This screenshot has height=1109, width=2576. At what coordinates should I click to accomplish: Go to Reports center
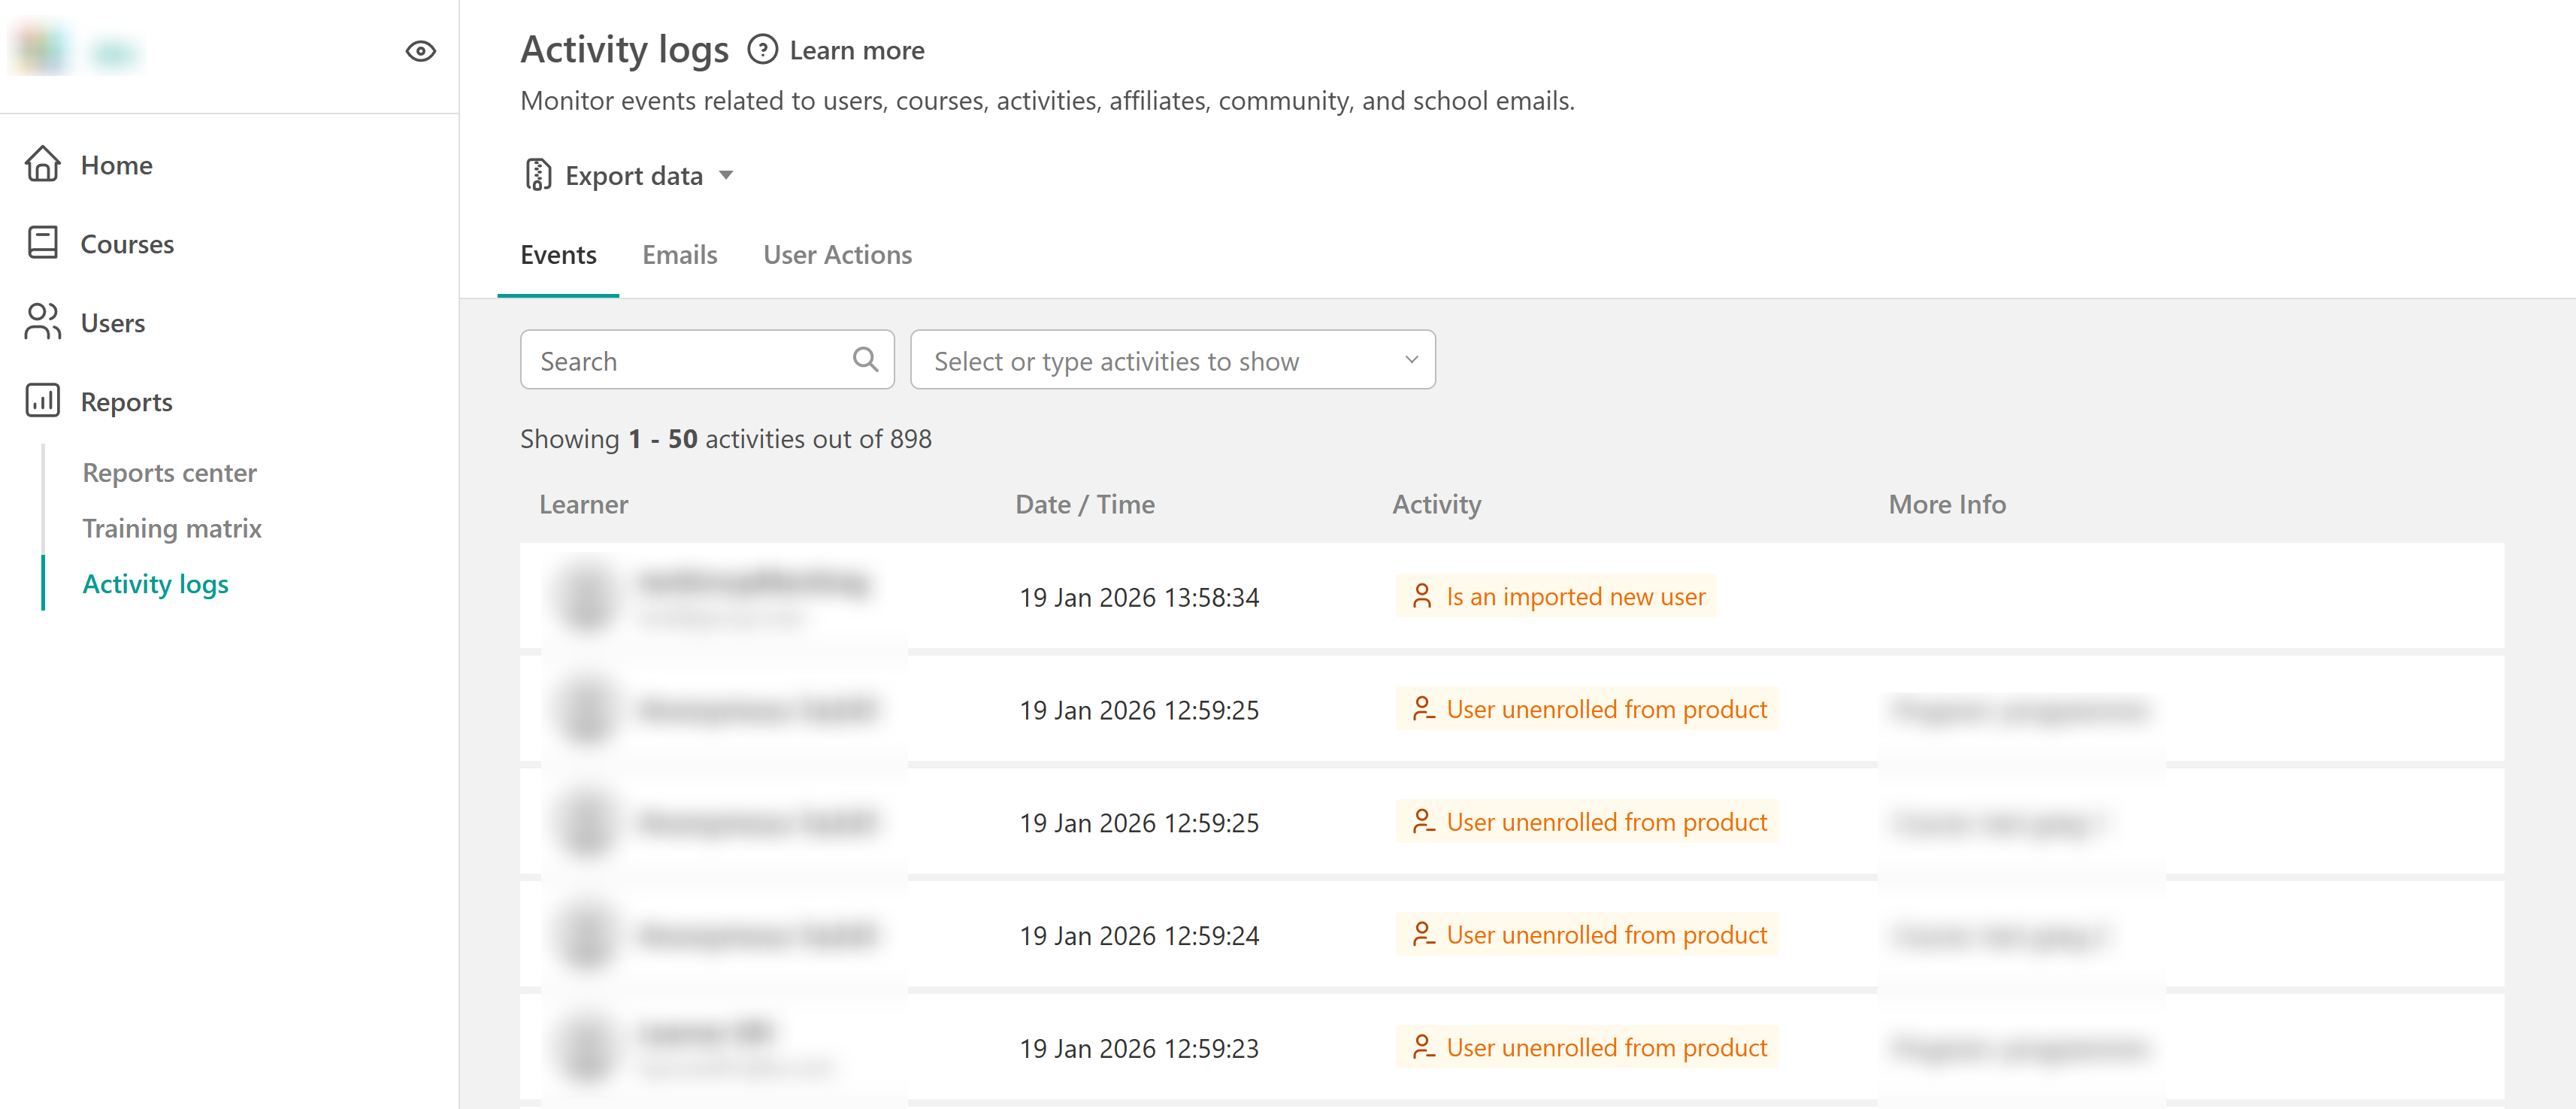[x=169, y=472]
